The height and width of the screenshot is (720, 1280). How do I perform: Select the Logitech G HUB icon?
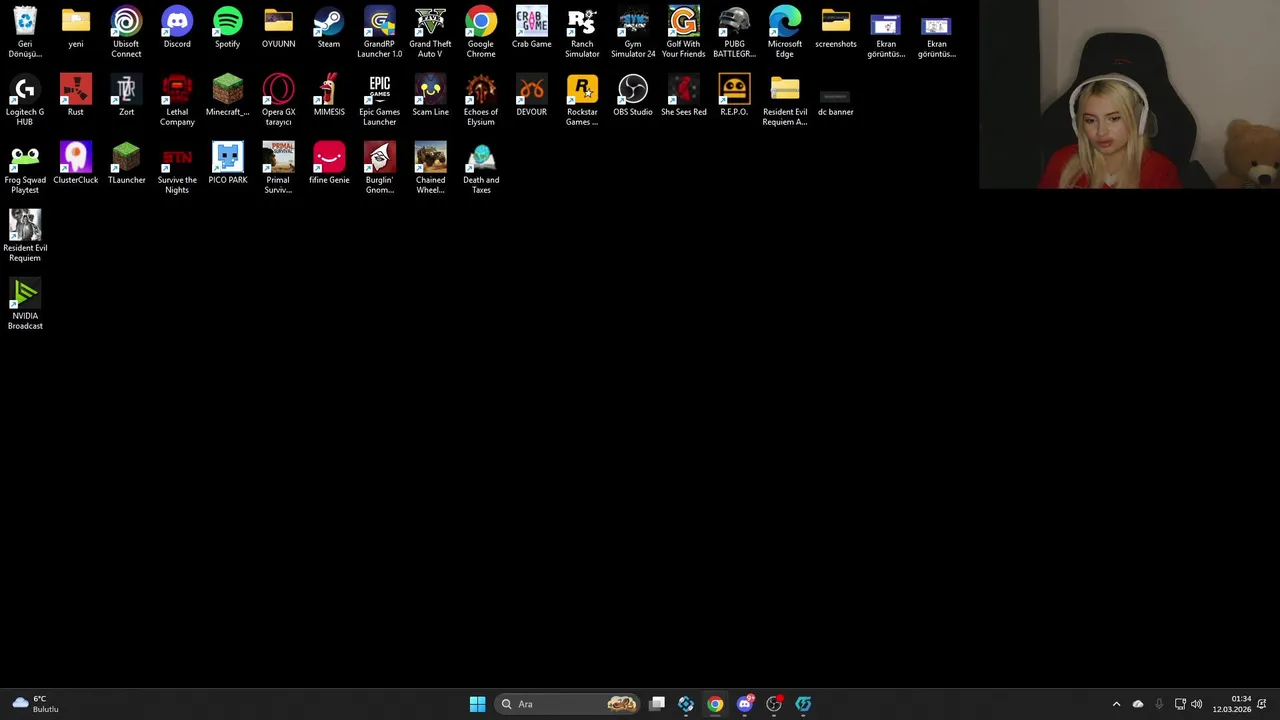(x=25, y=100)
